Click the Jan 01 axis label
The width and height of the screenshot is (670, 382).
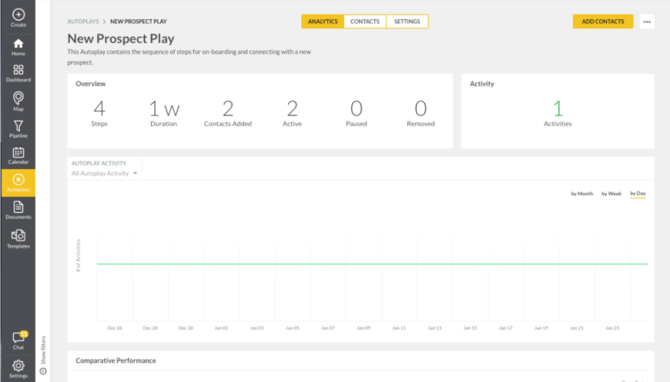(x=221, y=328)
